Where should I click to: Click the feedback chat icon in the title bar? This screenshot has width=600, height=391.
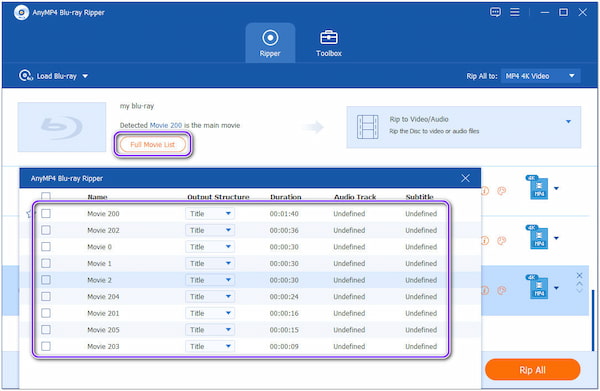(495, 12)
